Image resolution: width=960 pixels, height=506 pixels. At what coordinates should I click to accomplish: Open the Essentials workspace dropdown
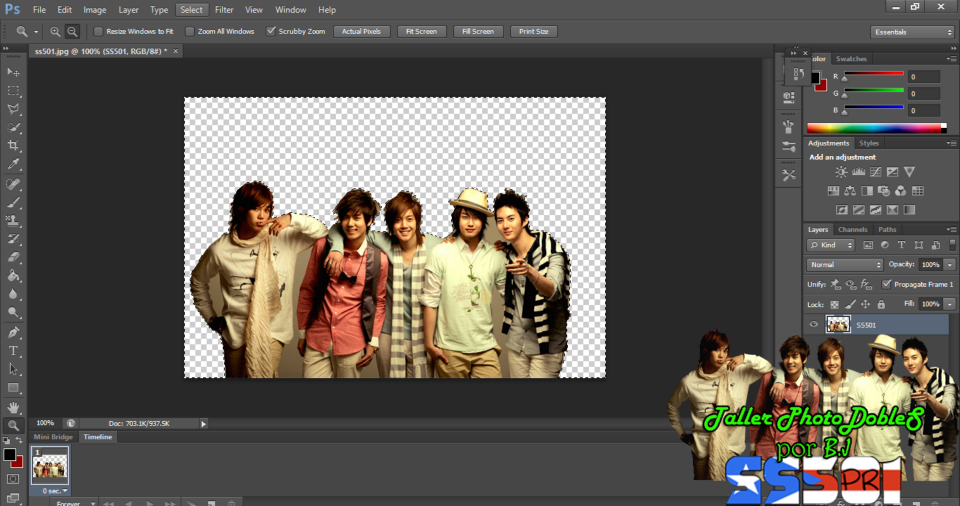pyautogui.click(x=912, y=32)
